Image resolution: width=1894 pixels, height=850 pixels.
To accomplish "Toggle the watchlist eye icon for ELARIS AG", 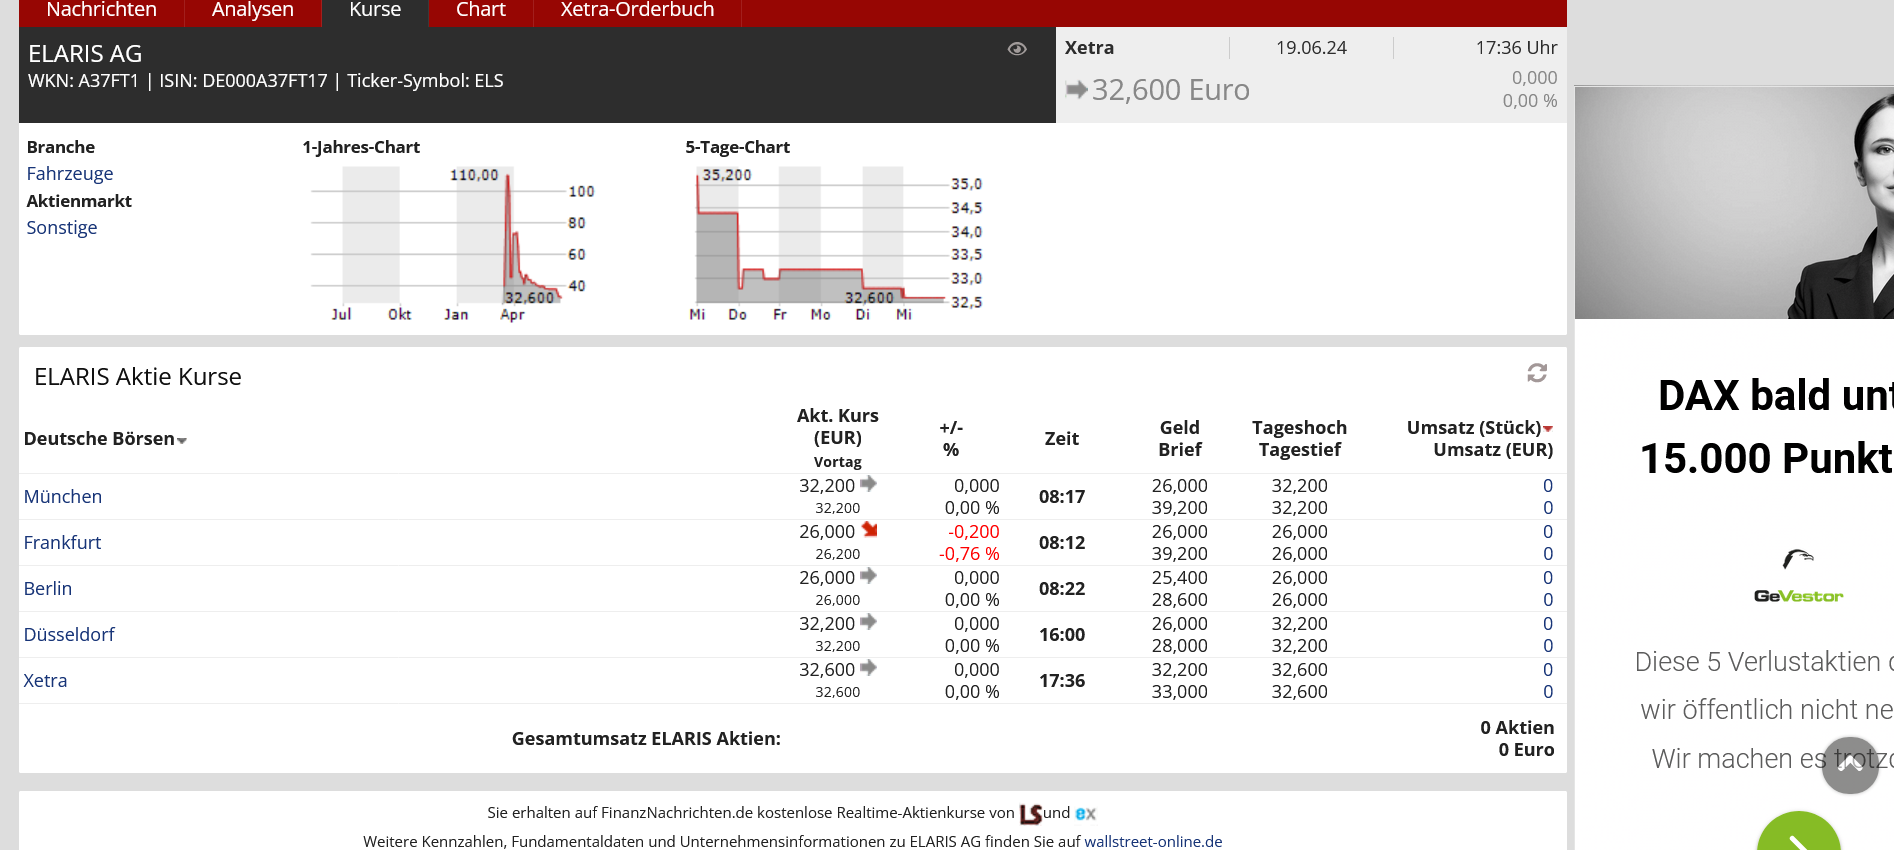I will point(1017,49).
